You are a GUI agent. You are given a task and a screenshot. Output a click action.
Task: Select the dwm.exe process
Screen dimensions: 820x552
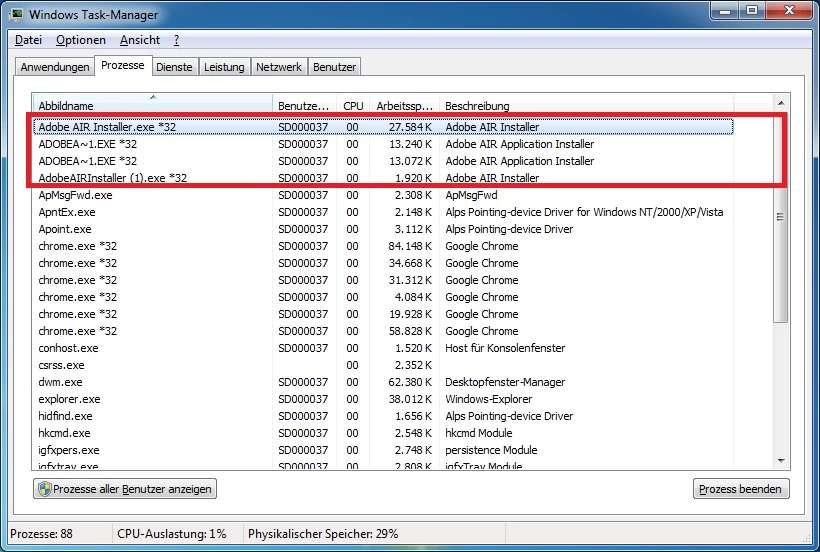click(383, 382)
